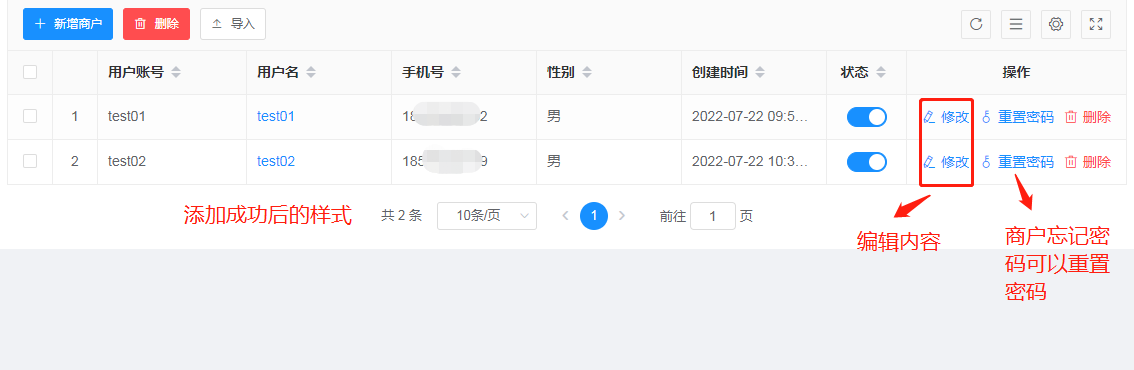The width and height of the screenshot is (1134, 370).
Task: Toggle fullscreen with the expand icon
Action: pos(1096,24)
